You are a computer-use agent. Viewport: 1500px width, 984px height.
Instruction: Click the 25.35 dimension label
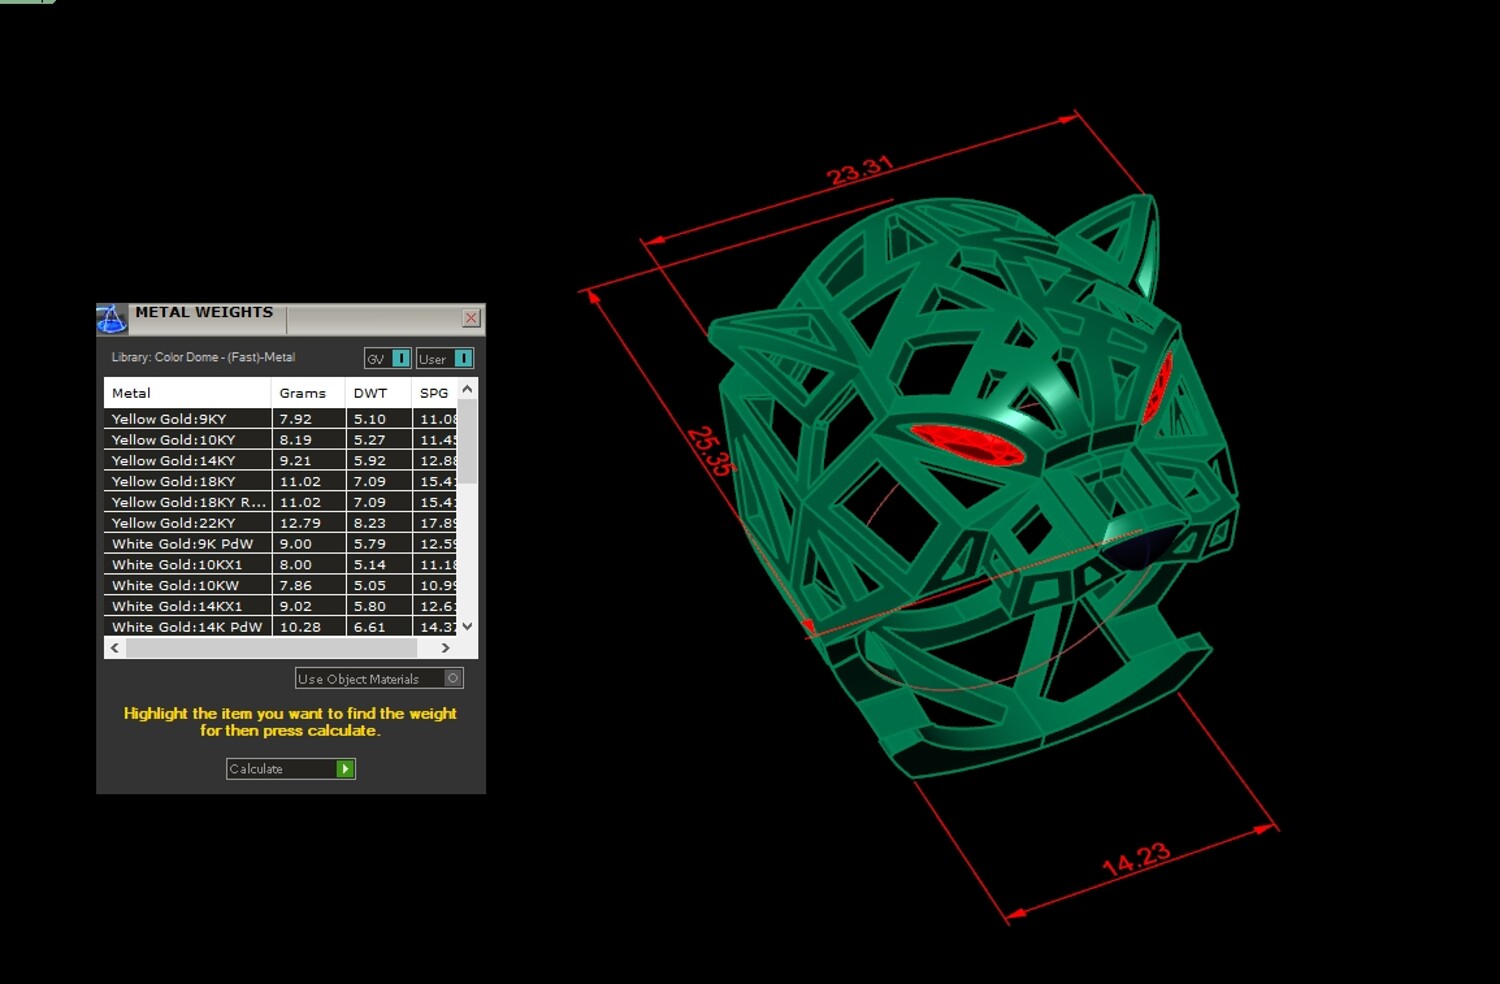click(x=711, y=451)
